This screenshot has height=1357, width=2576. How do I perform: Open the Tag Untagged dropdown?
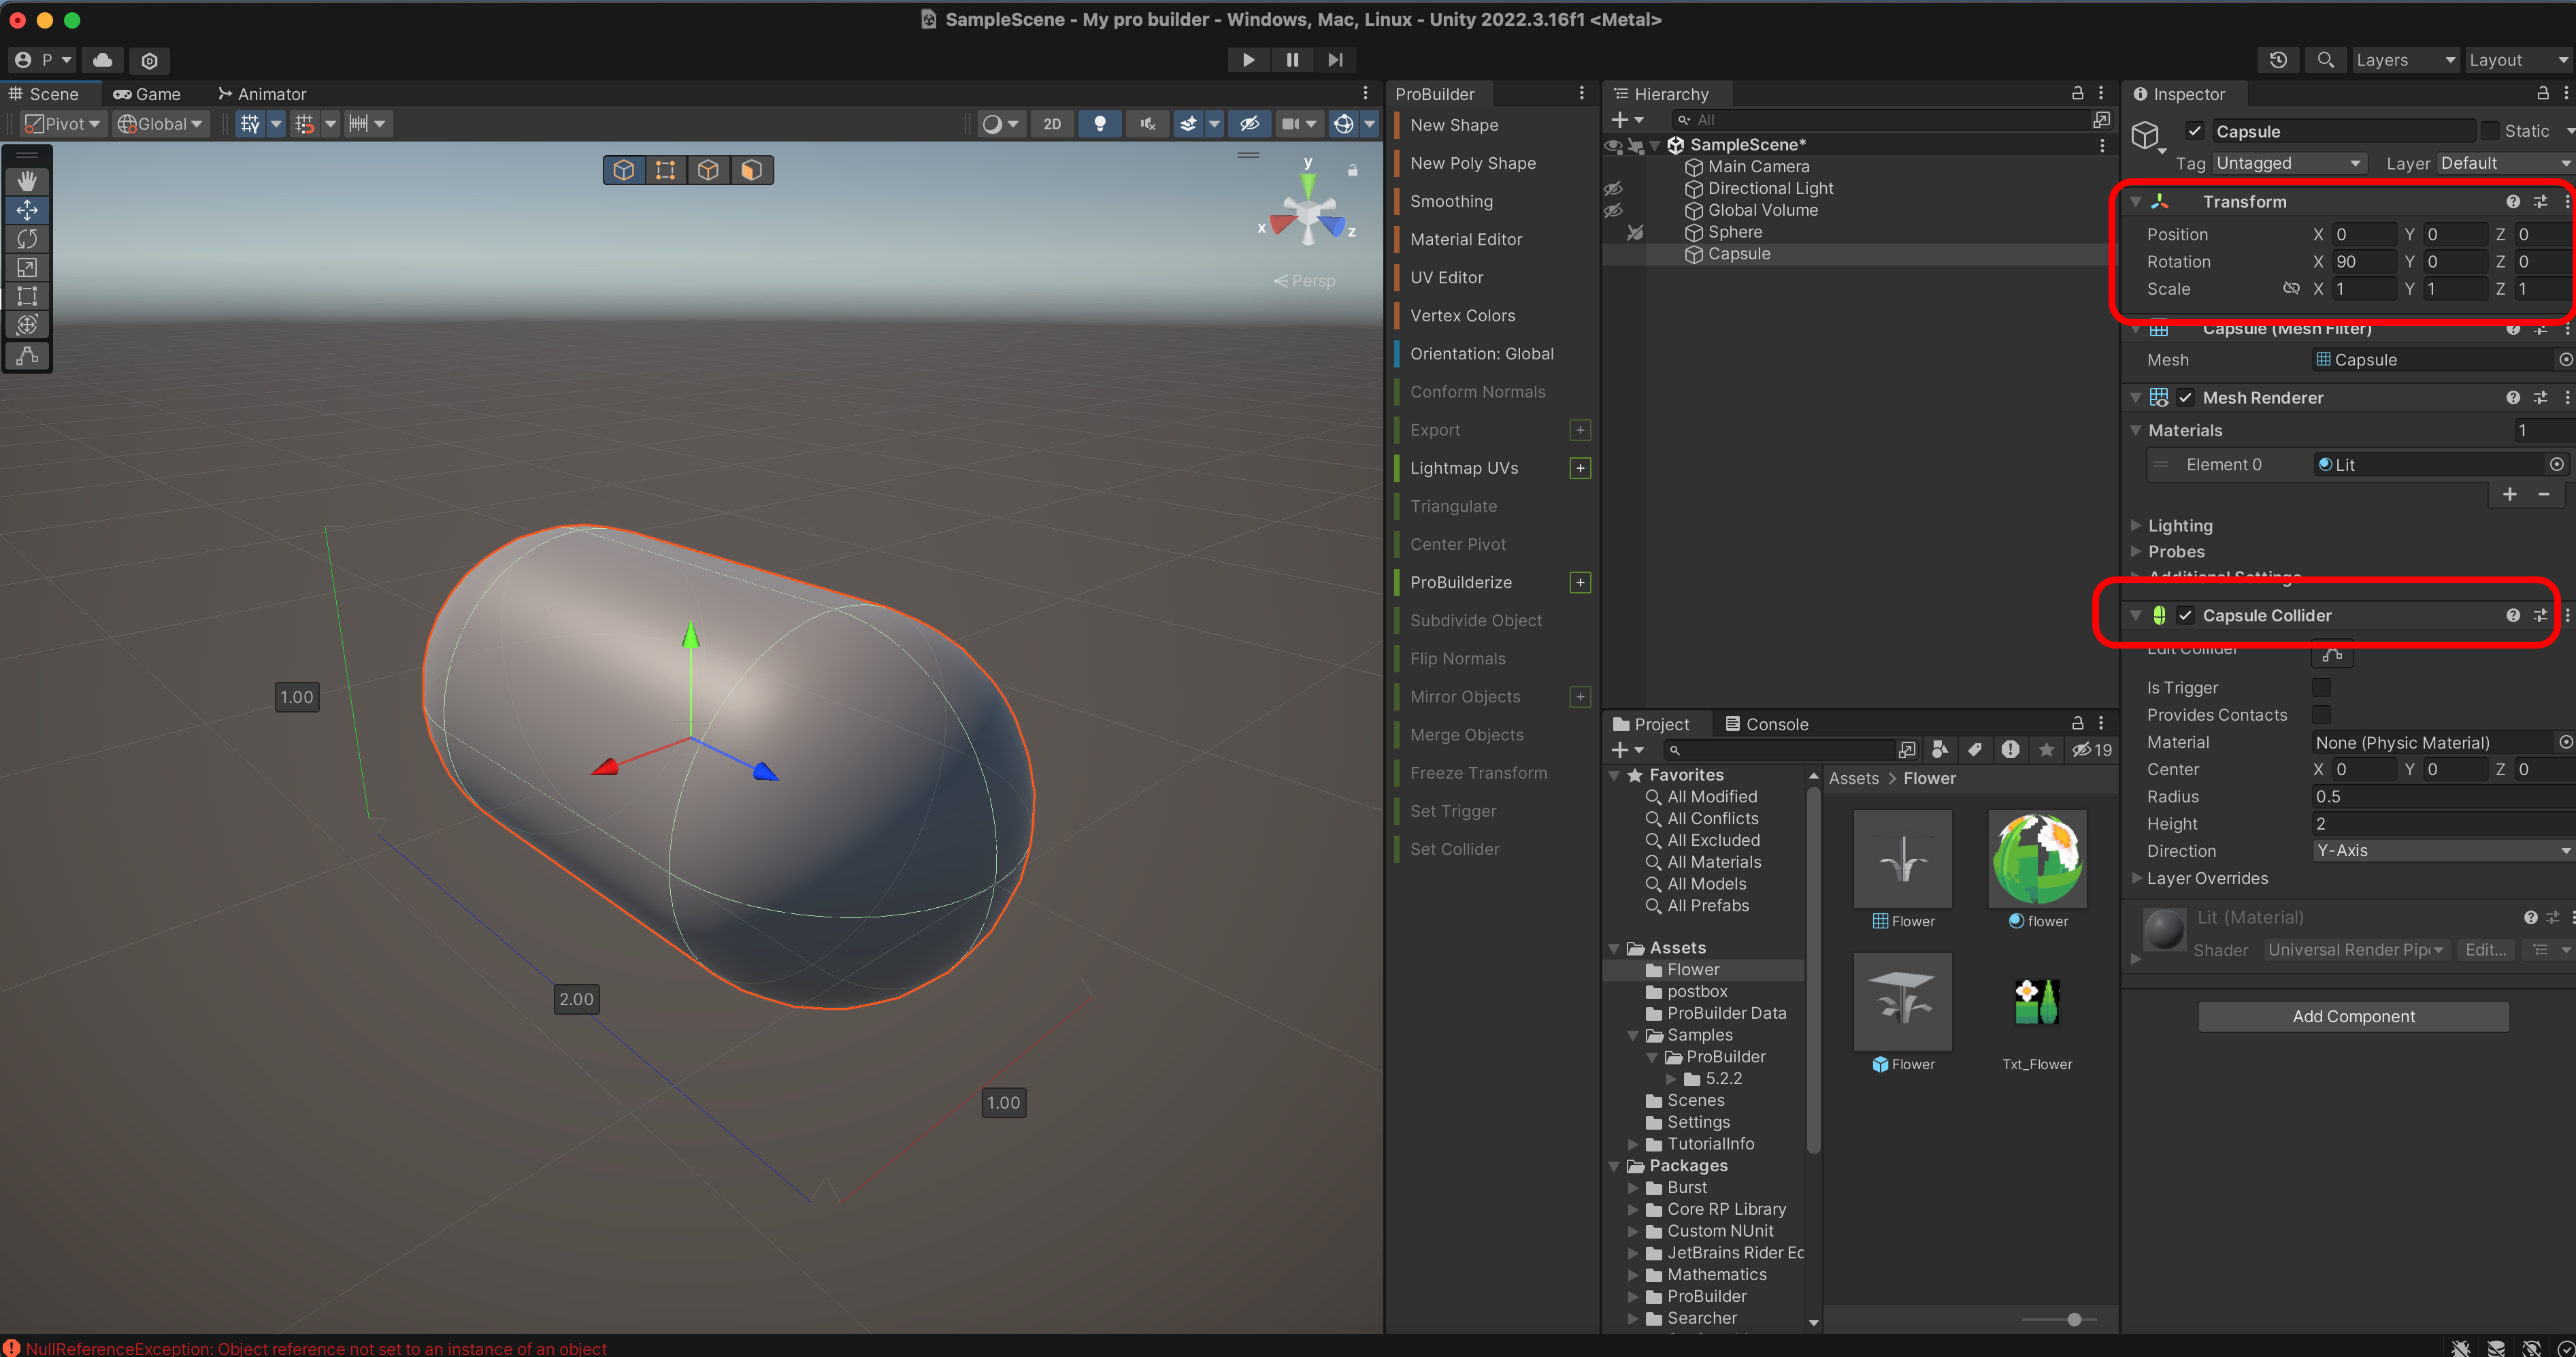2288,163
